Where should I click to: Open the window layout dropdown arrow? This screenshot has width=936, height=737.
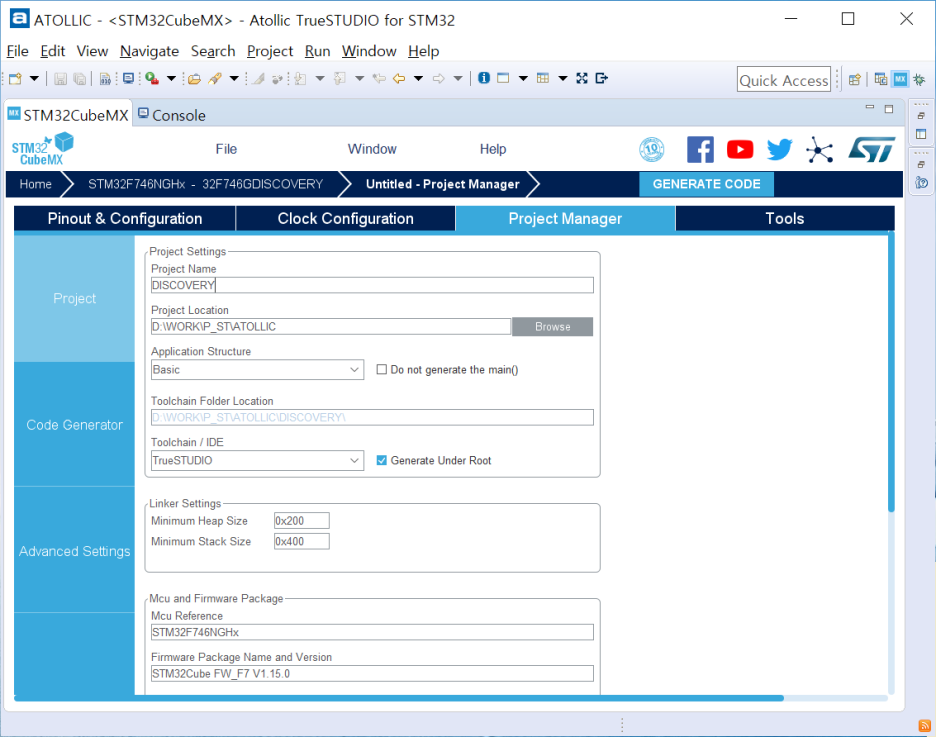click(523, 78)
